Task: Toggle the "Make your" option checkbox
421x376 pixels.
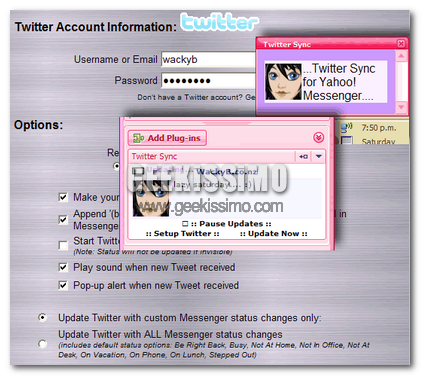Action: coord(63,197)
